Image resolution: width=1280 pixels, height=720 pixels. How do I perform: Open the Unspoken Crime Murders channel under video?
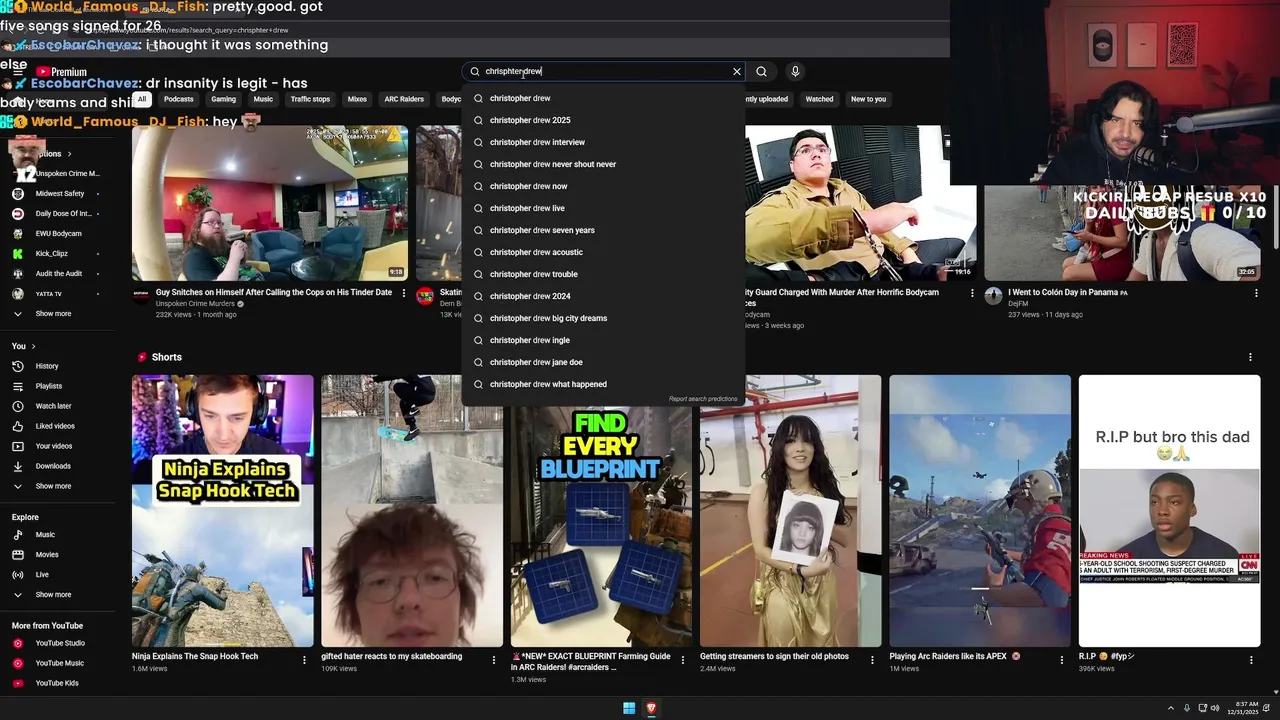pyautogui.click(x=196, y=304)
